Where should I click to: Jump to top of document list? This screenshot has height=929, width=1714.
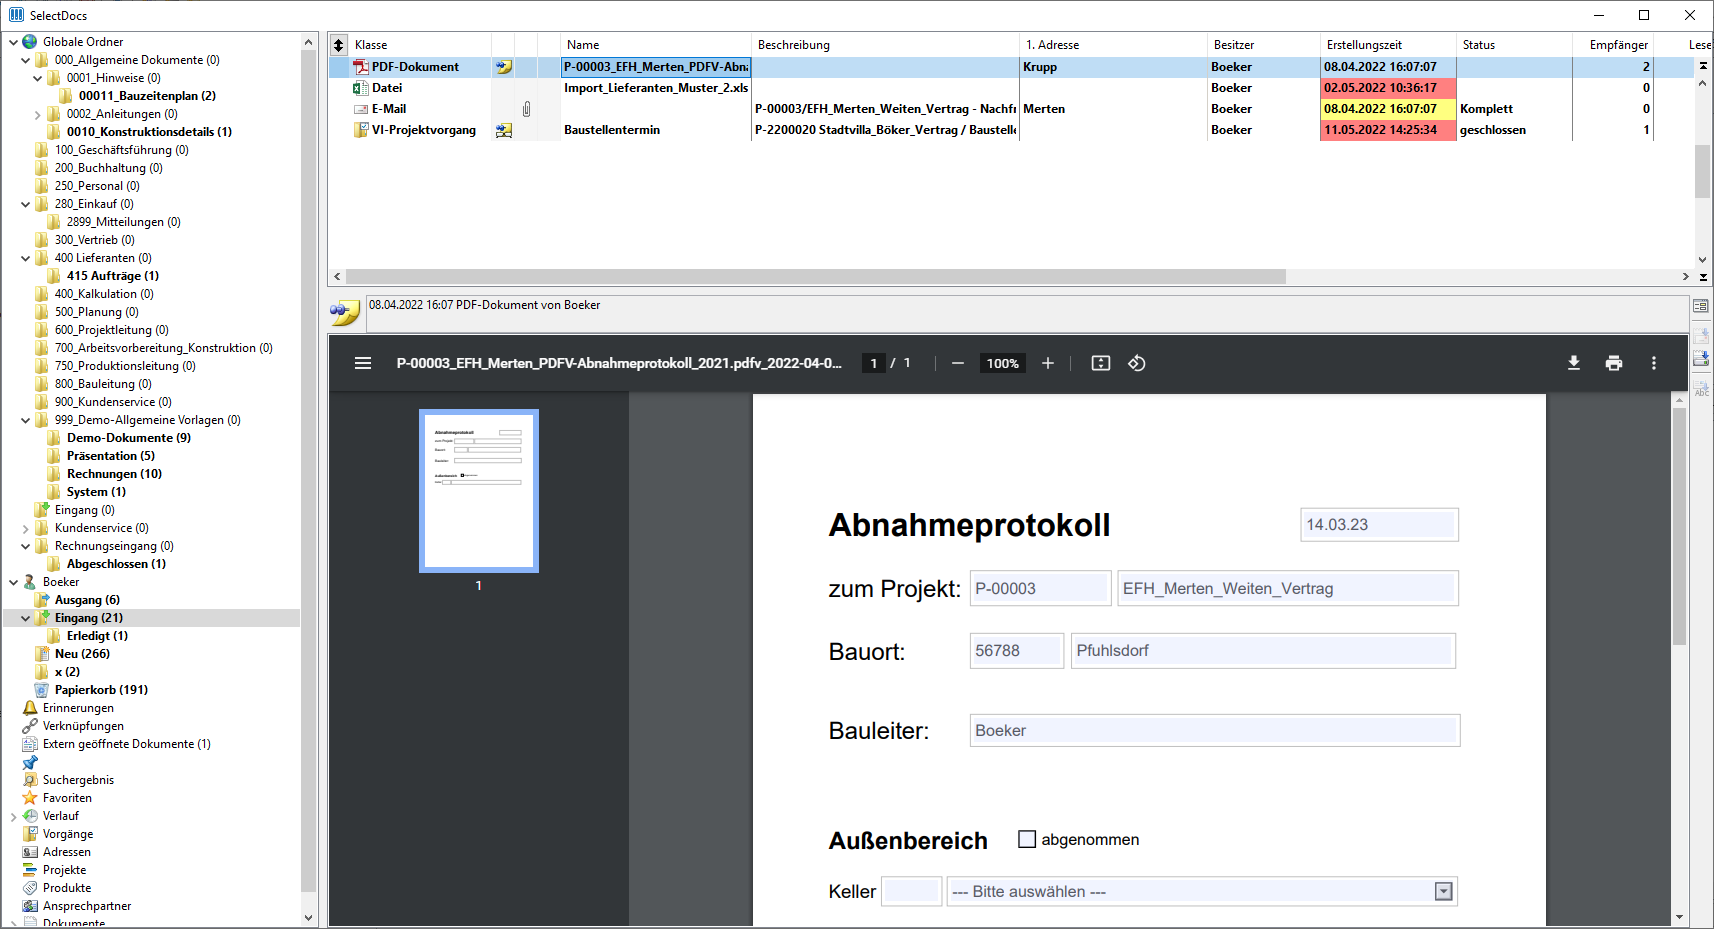(x=1703, y=66)
